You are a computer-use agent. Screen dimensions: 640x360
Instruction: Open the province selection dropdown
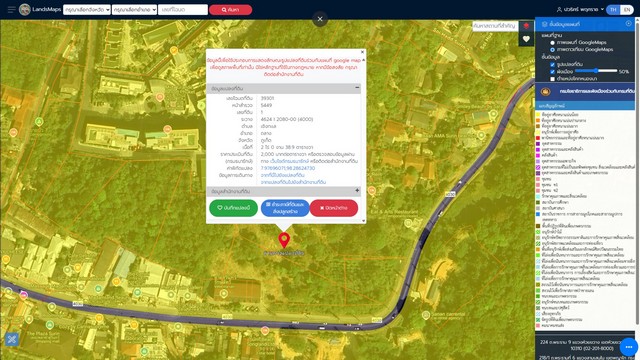[87, 9]
